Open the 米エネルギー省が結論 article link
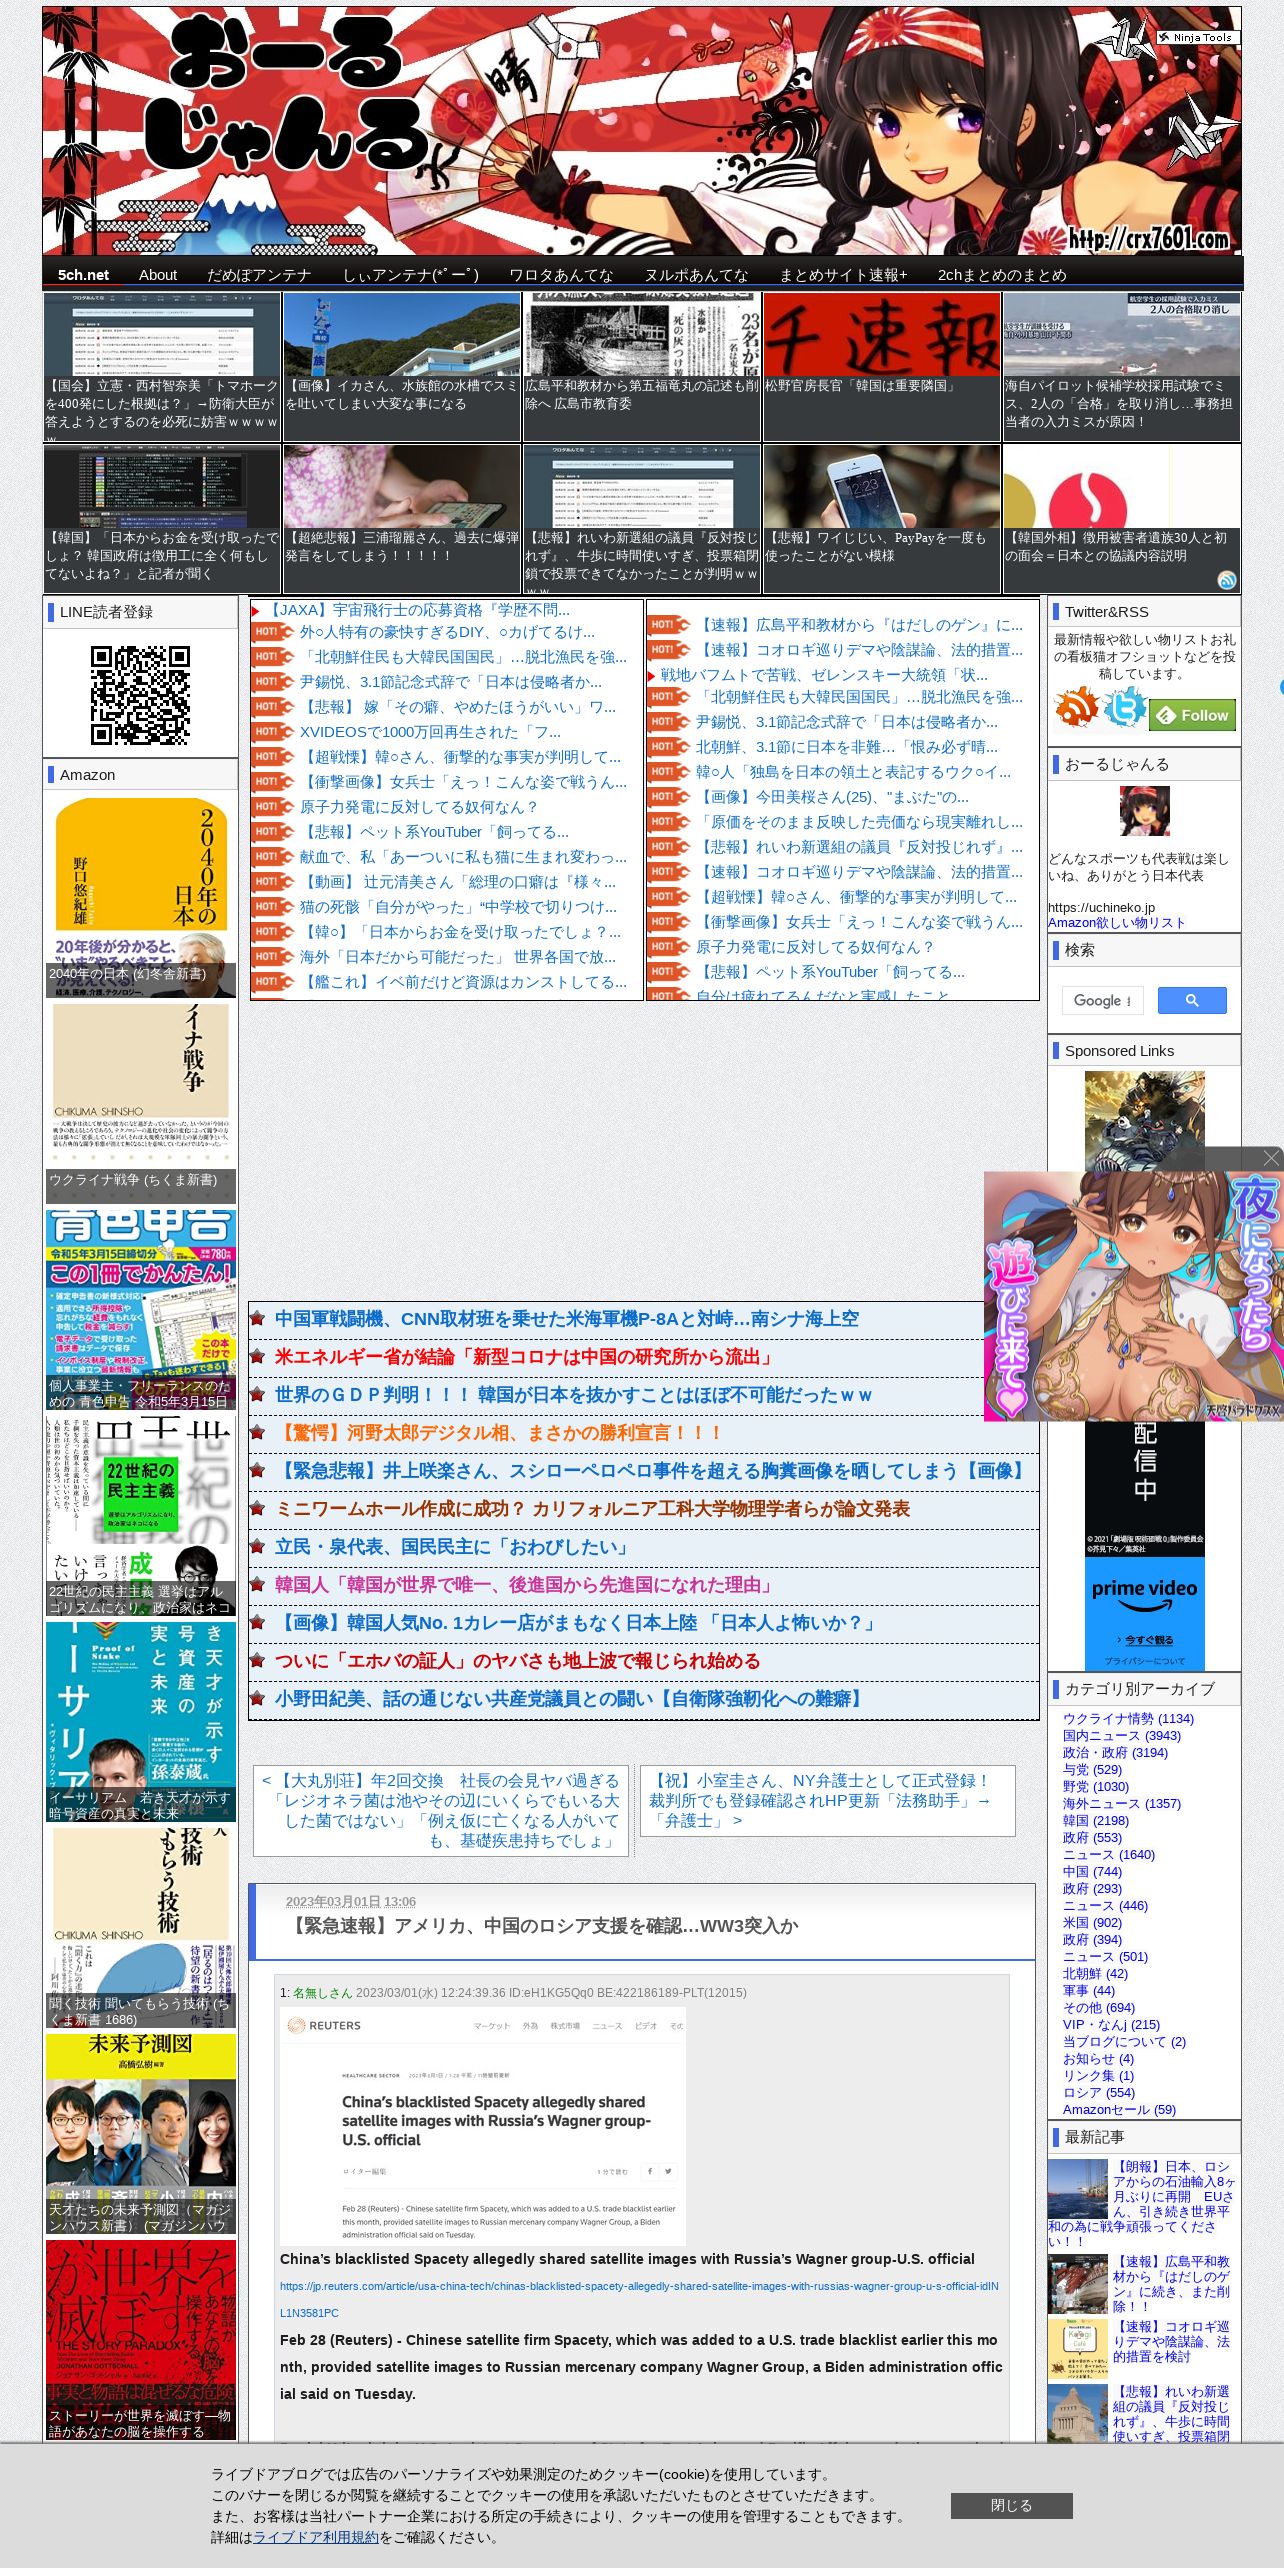Image resolution: width=1284 pixels, height=2568 pixels. point(525,1357)
